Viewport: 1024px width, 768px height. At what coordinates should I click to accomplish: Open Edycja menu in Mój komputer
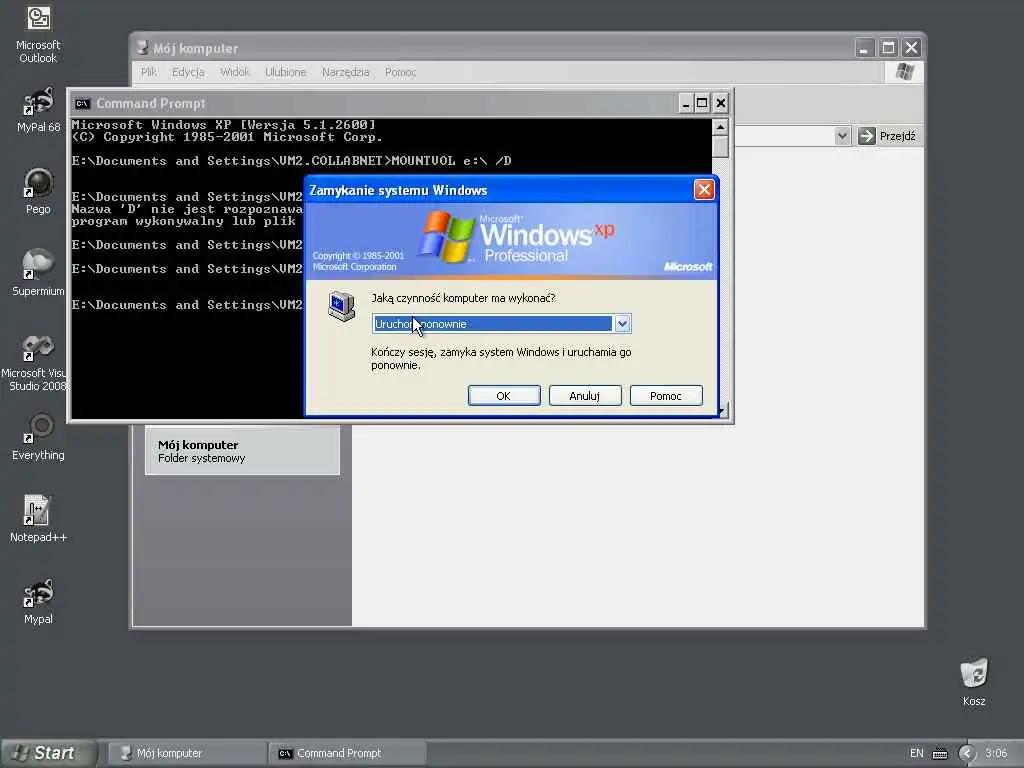pos(188,72)
